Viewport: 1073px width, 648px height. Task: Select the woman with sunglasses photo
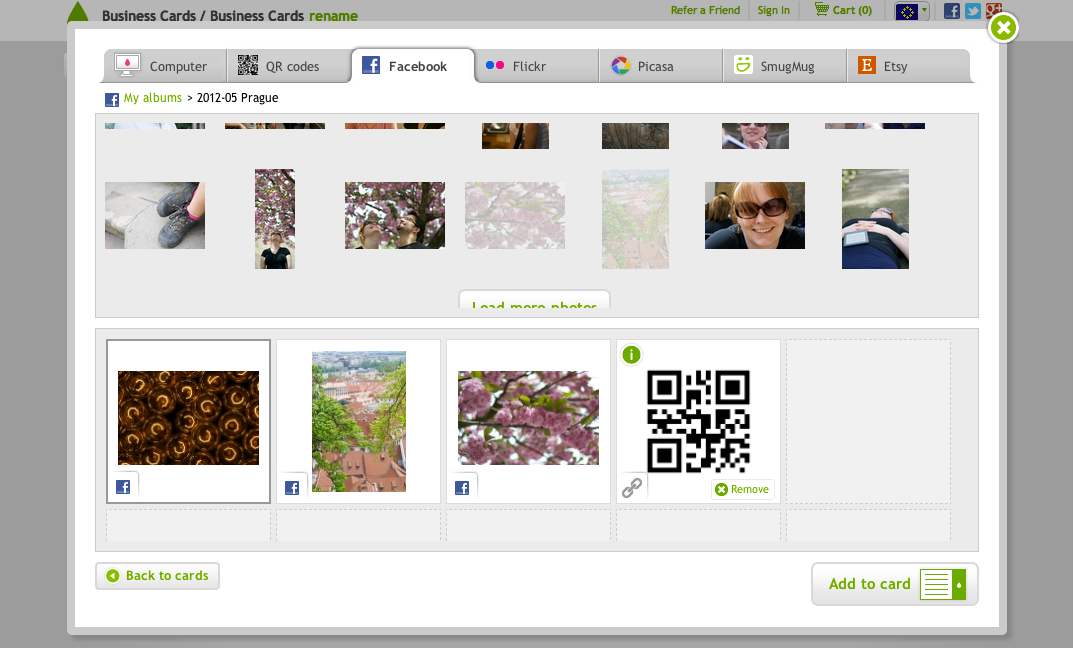pos(754,215)
